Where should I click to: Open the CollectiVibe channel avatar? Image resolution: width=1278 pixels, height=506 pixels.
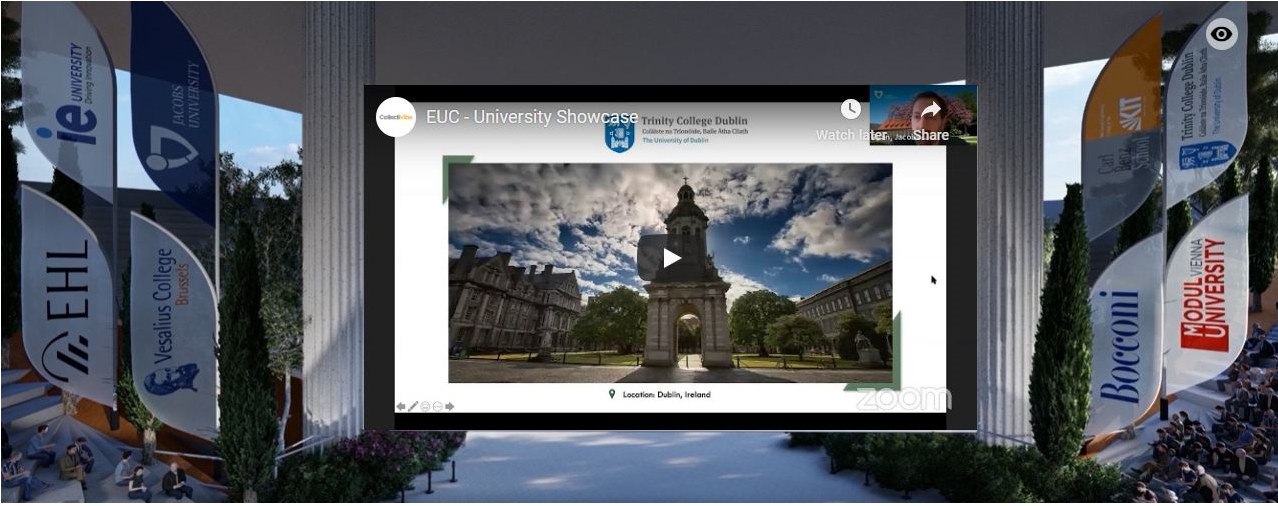point(396,117)
